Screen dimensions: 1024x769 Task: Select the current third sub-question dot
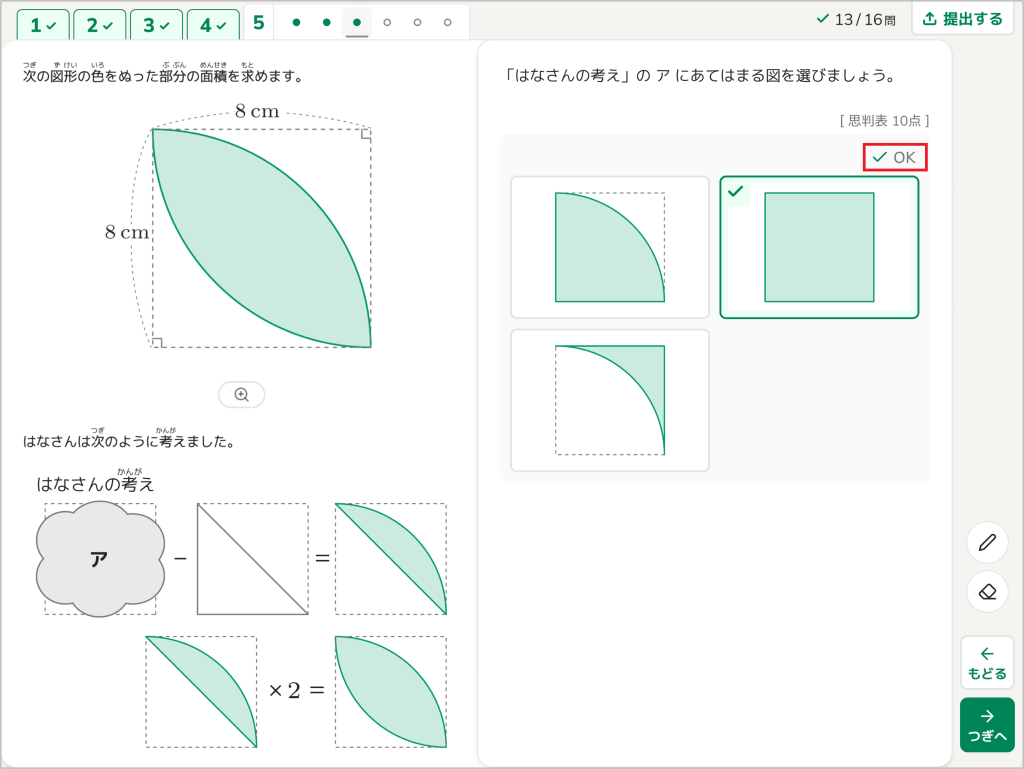coord(357,23)
